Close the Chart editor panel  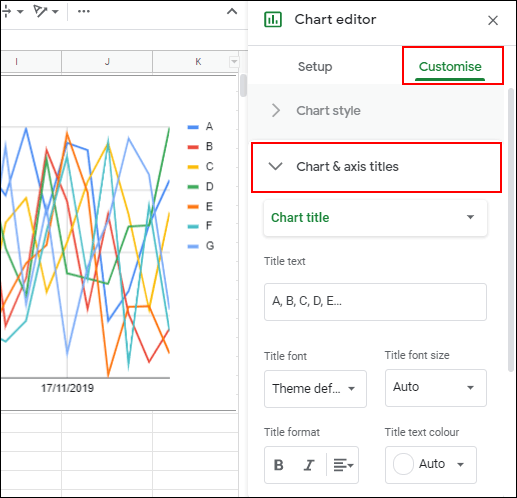(x=493, y=20)
